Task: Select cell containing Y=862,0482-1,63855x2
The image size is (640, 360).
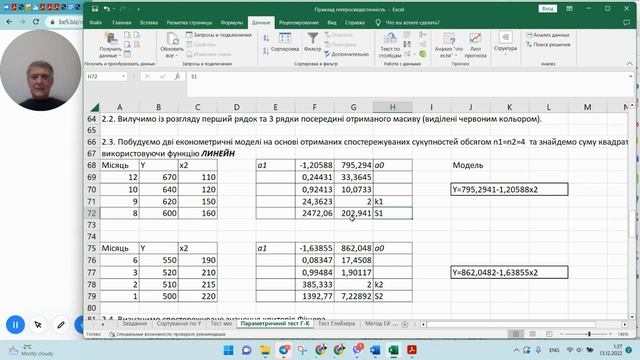Action: (509, 272)
